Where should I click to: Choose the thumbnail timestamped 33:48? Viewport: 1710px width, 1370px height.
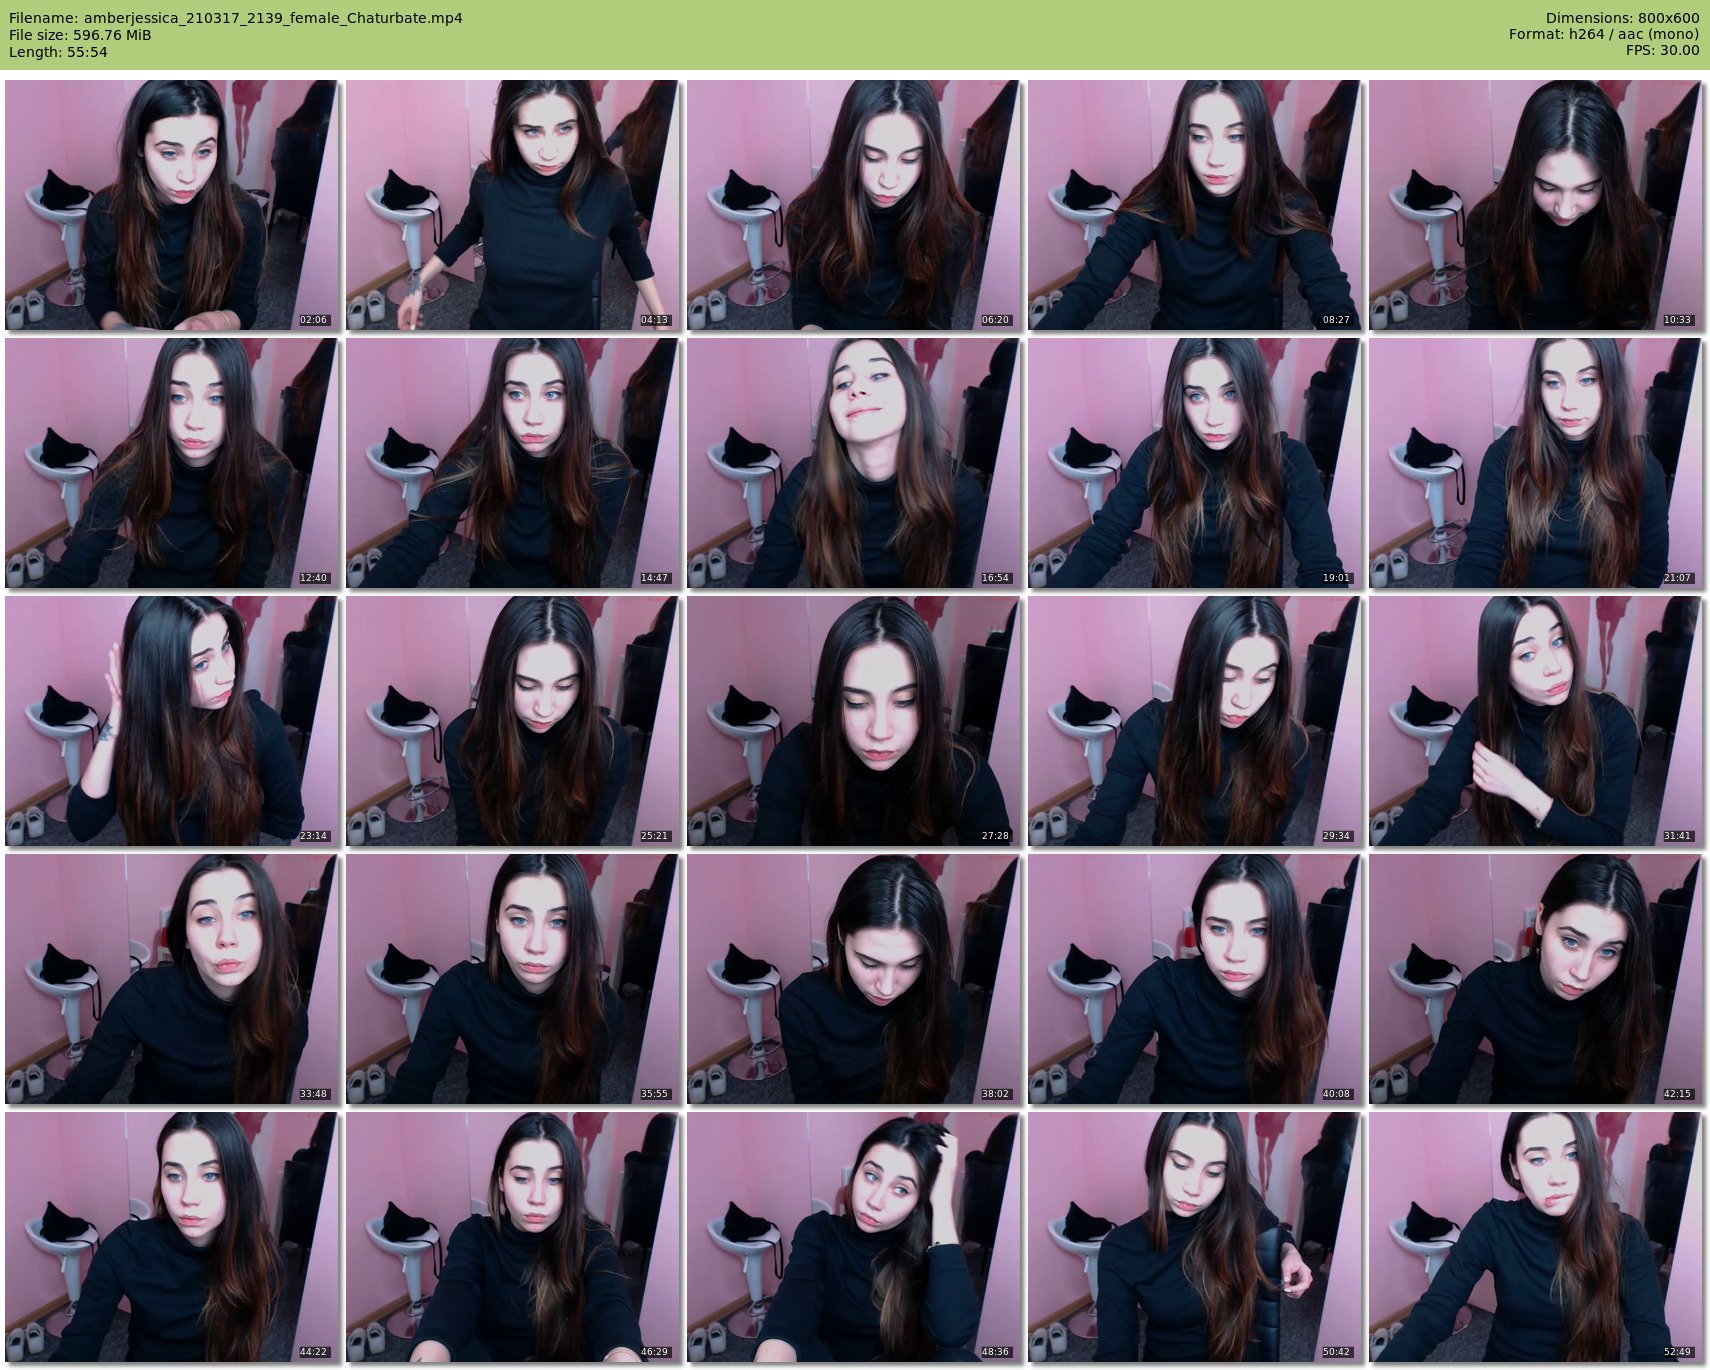[x=172, y=979]
